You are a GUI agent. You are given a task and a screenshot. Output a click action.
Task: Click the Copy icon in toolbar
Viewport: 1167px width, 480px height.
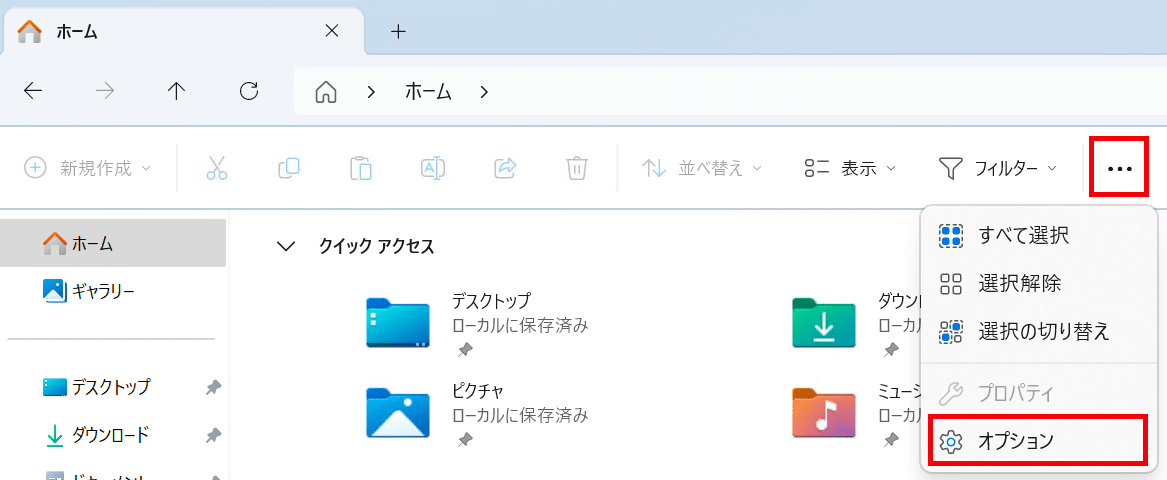coord(289,168)
